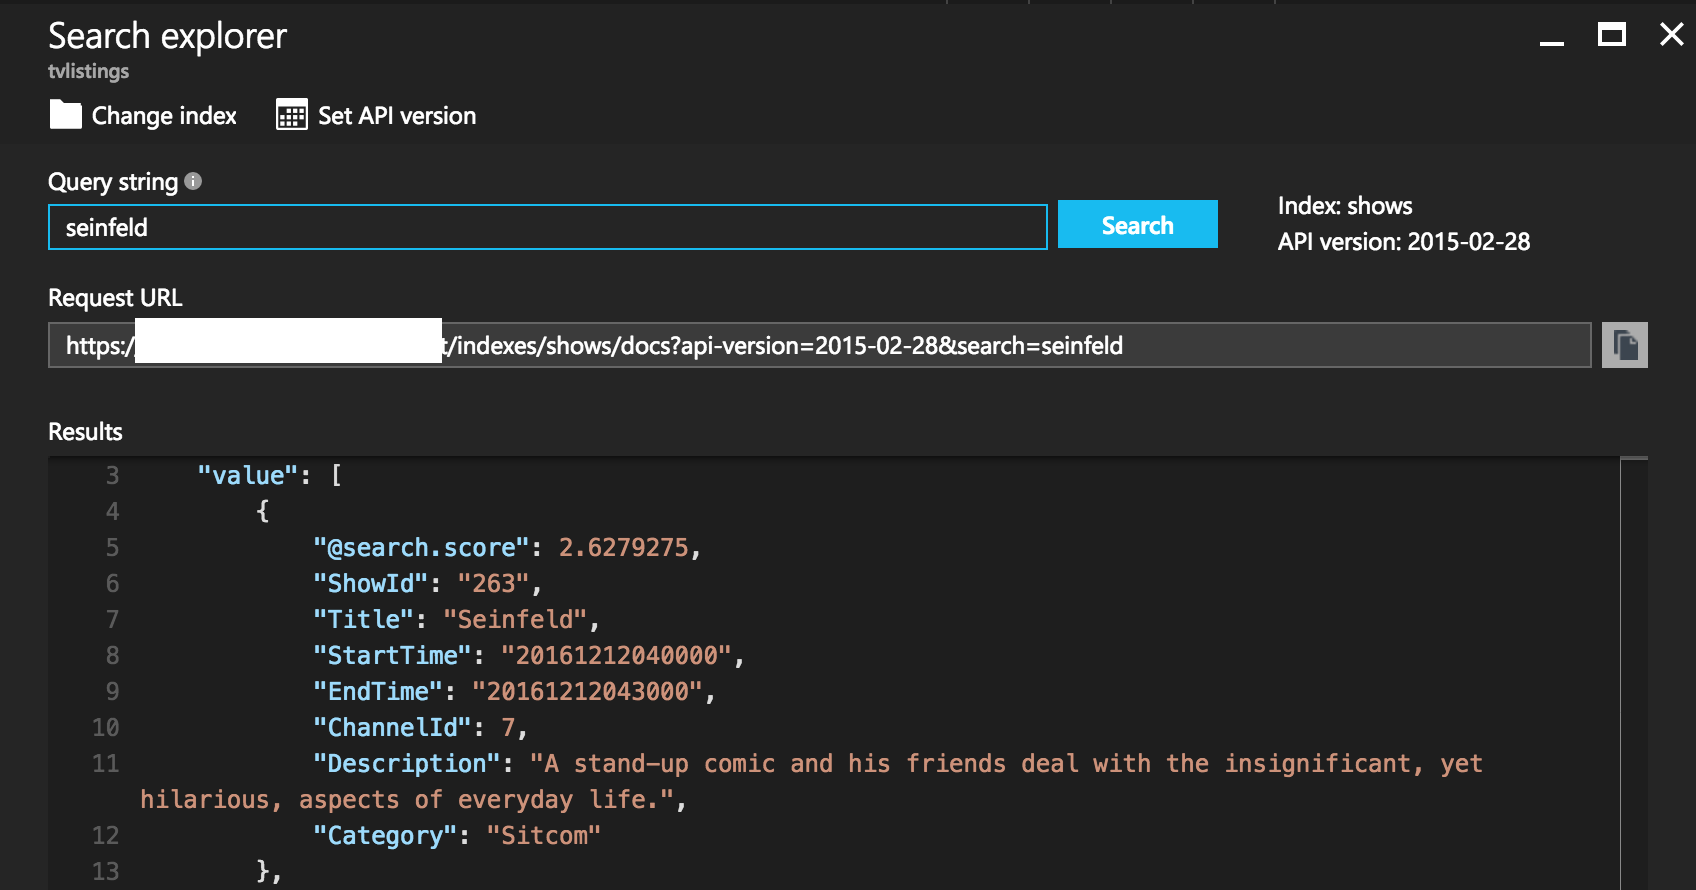Viewport: 1696px width, 890px height.
Task: Click line number 11 in results gutter
Action: coord(105,763)
